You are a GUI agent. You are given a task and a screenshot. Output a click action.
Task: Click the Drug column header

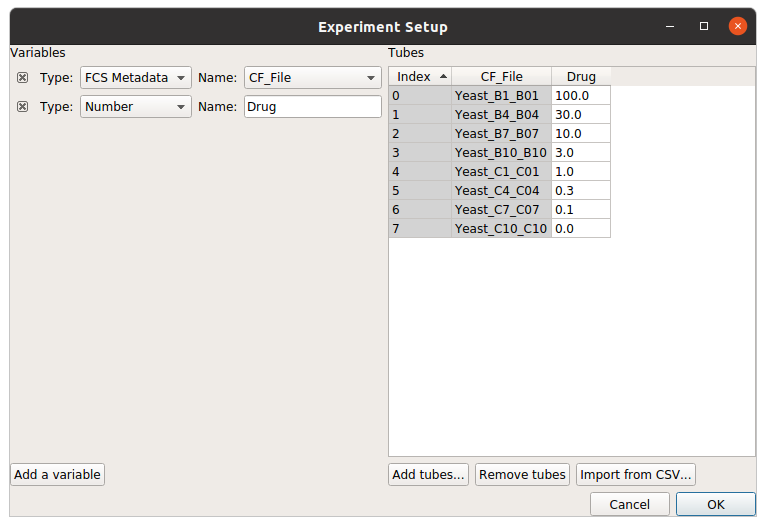(x=581, y=77)
